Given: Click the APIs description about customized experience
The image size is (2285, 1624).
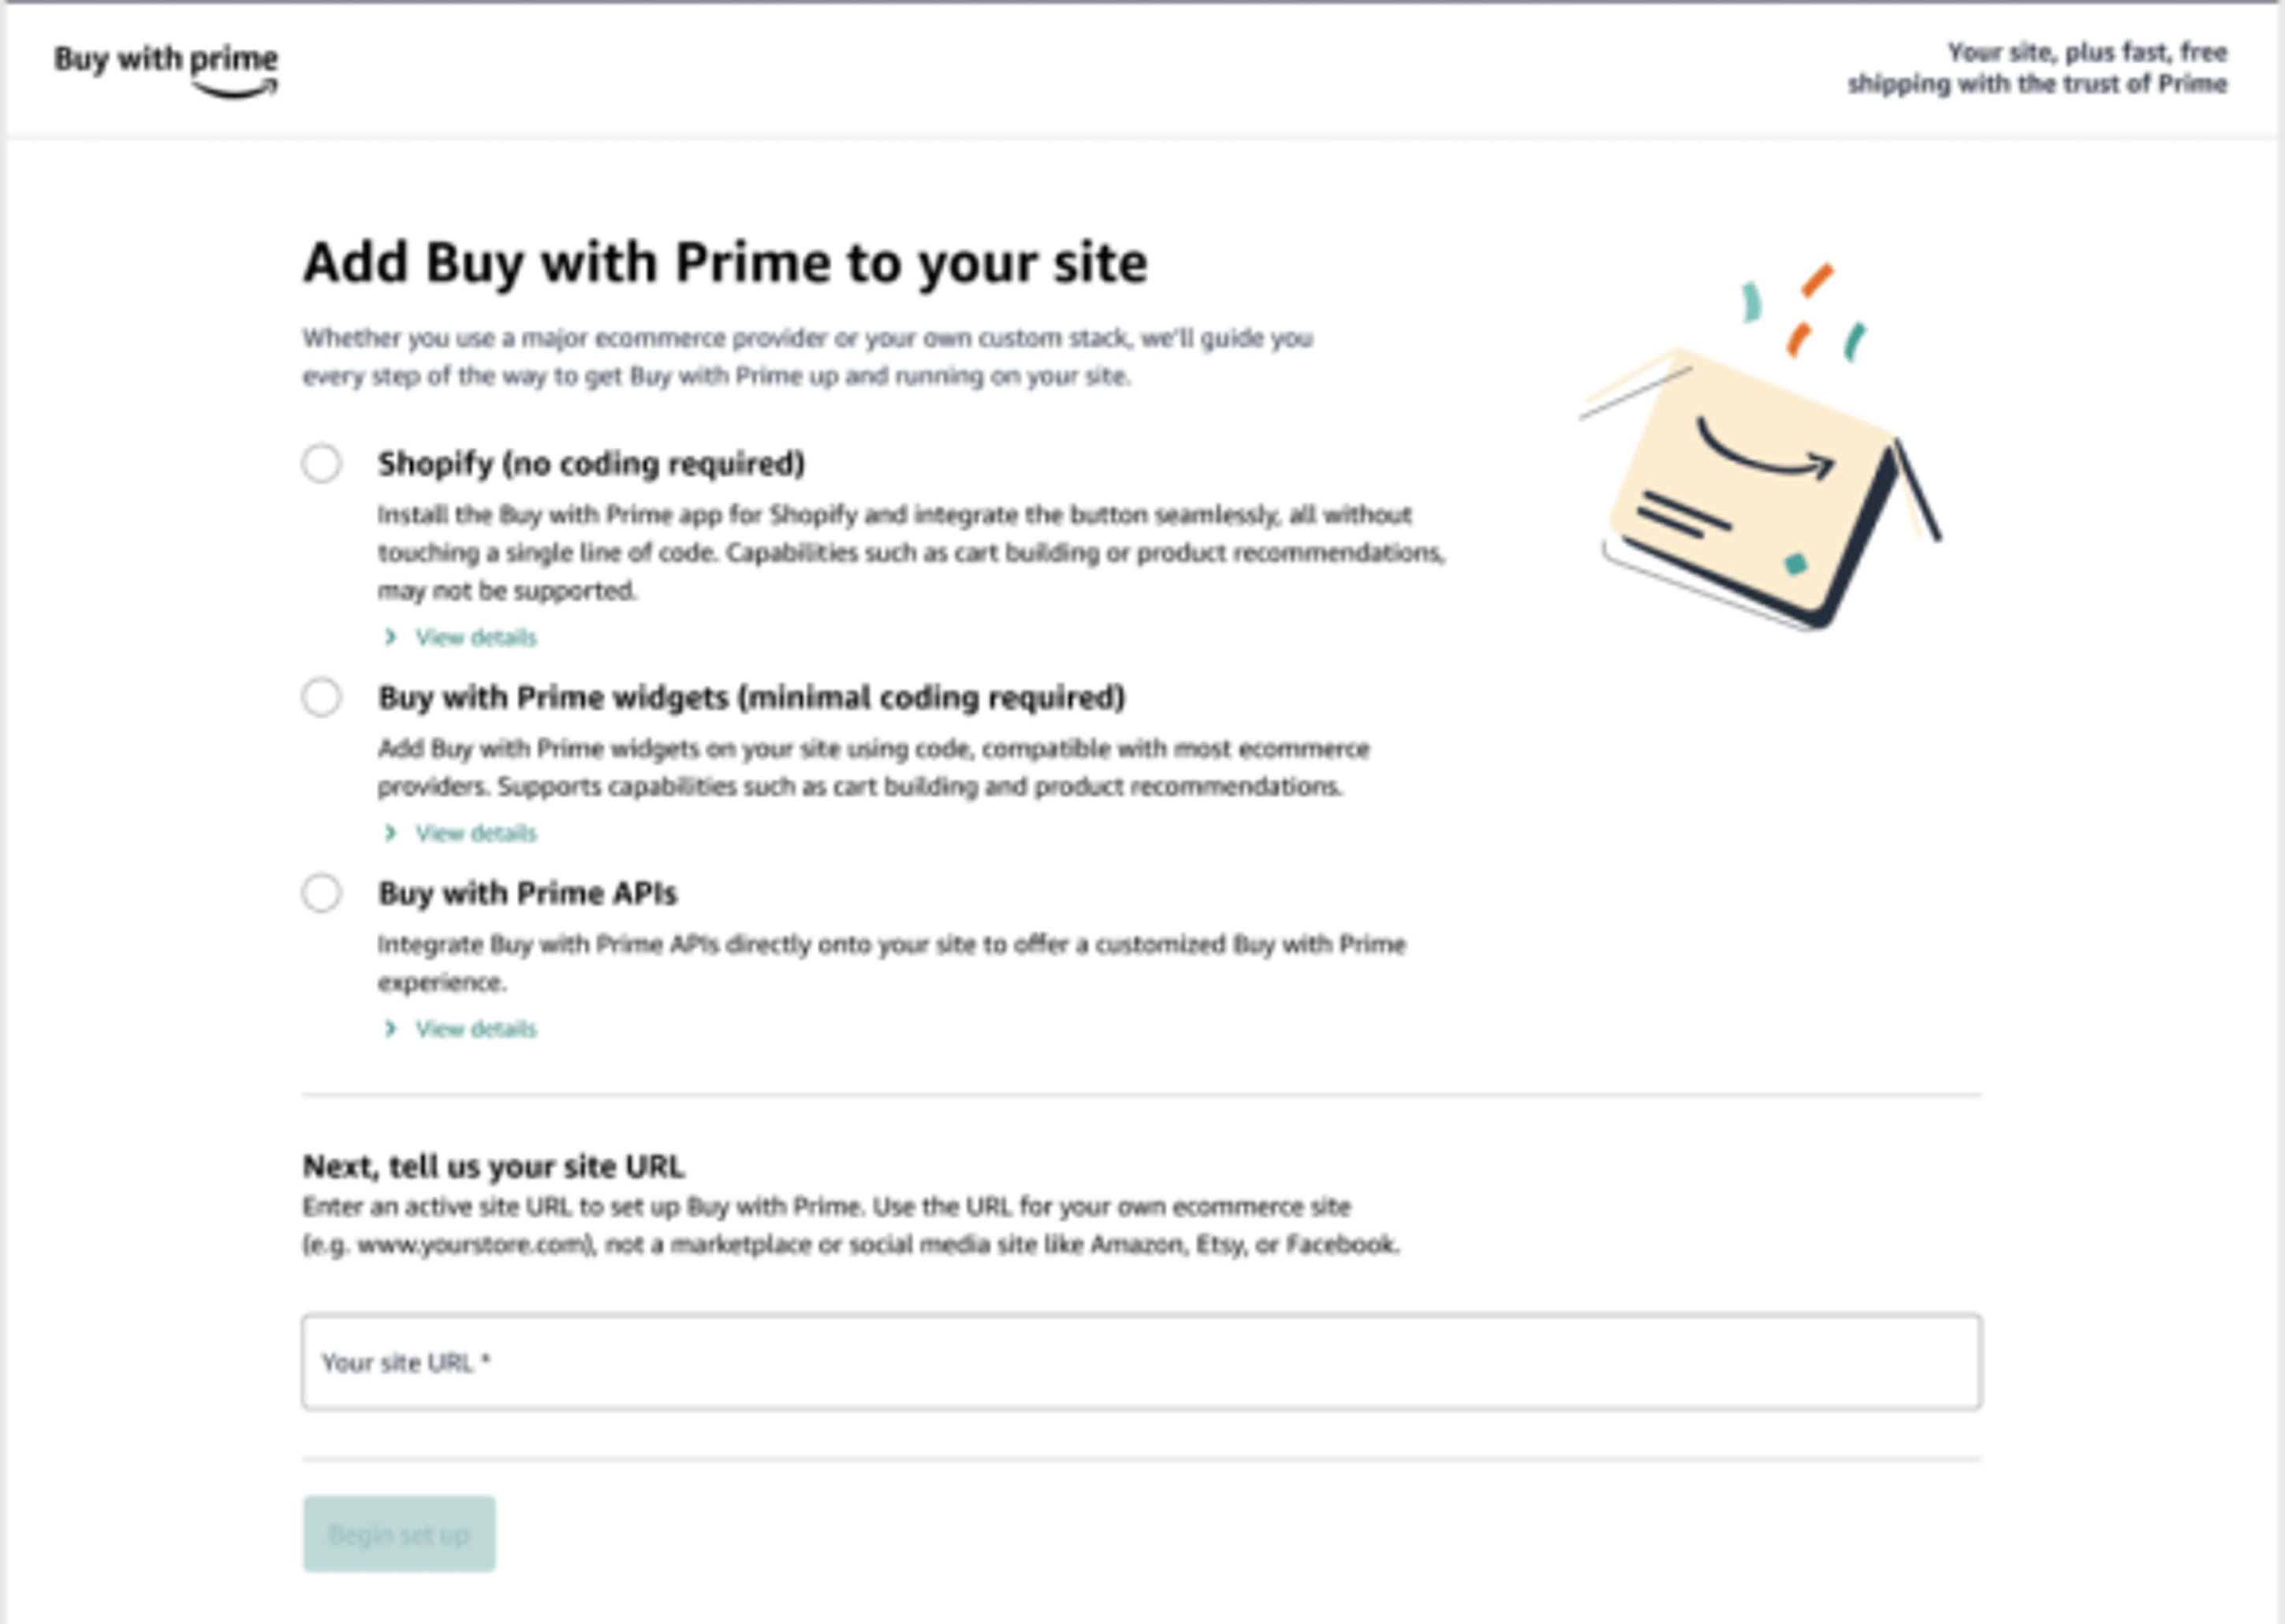Looking at the screenshot, I should 890,962.
